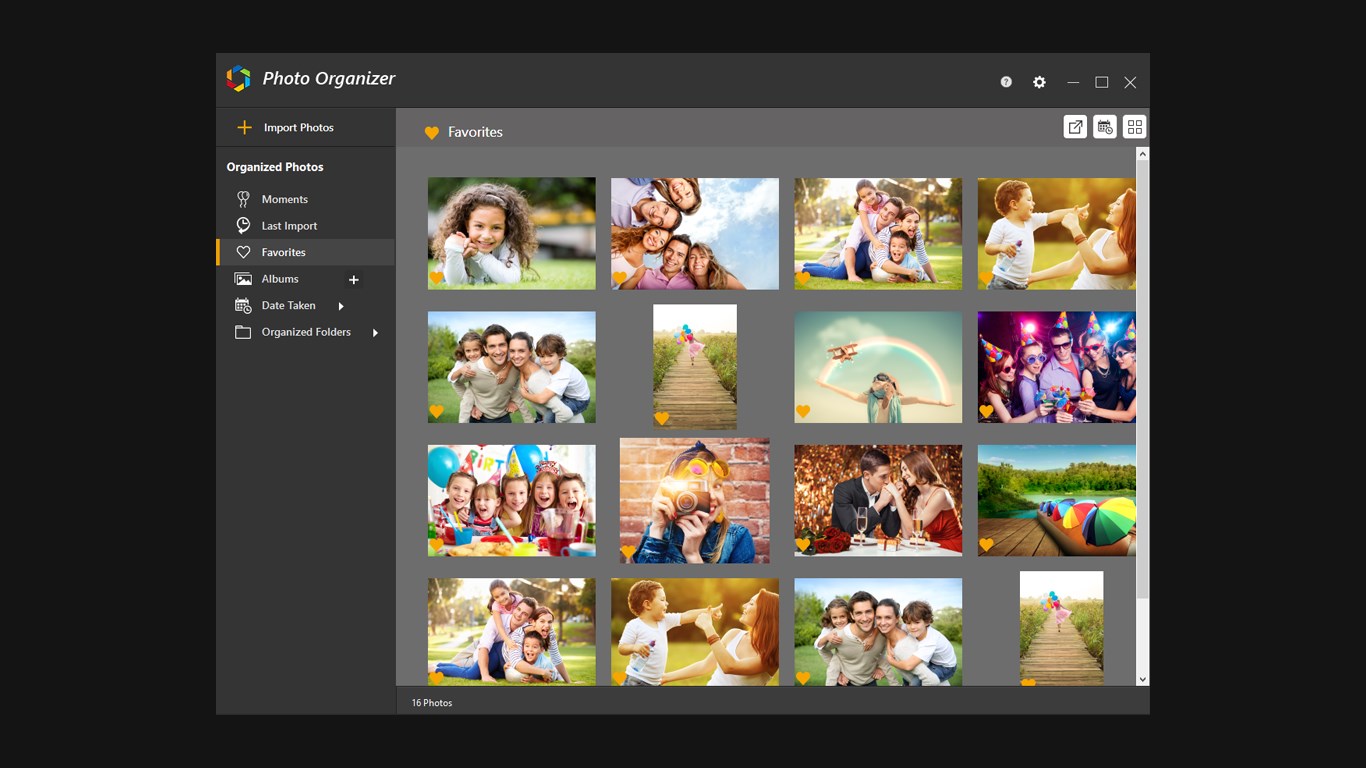Open Albums in the sidebar
Screen dimensions: 1366x768
[280, 279]
